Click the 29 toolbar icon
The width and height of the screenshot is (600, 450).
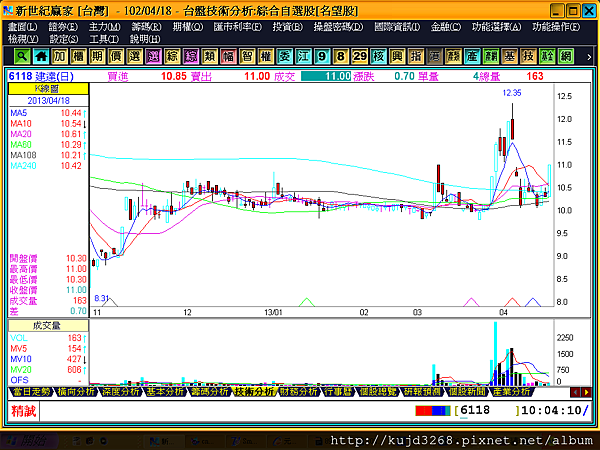pyautogui.click(x=359, y=57)
